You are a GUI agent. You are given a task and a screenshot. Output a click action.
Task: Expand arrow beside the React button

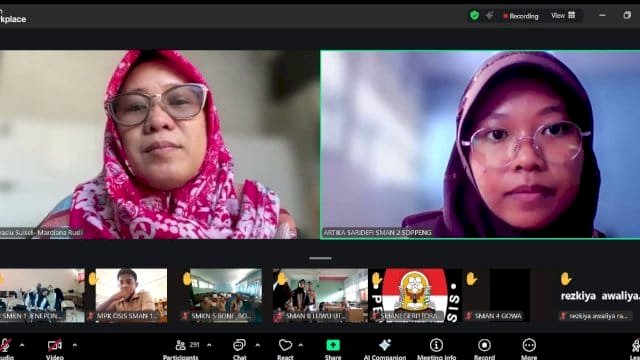300,345
